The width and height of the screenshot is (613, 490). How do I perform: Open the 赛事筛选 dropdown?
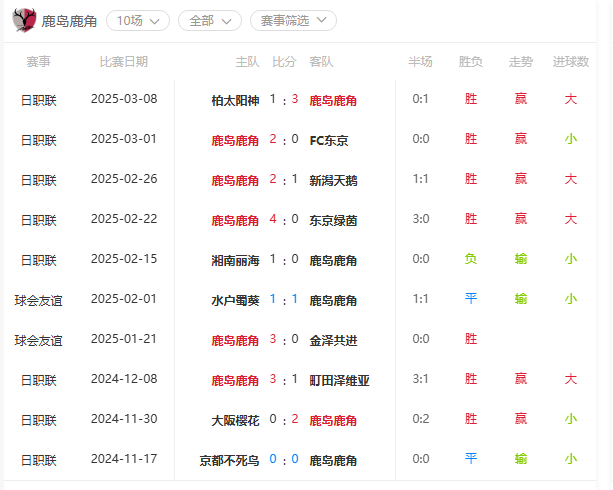293,21
